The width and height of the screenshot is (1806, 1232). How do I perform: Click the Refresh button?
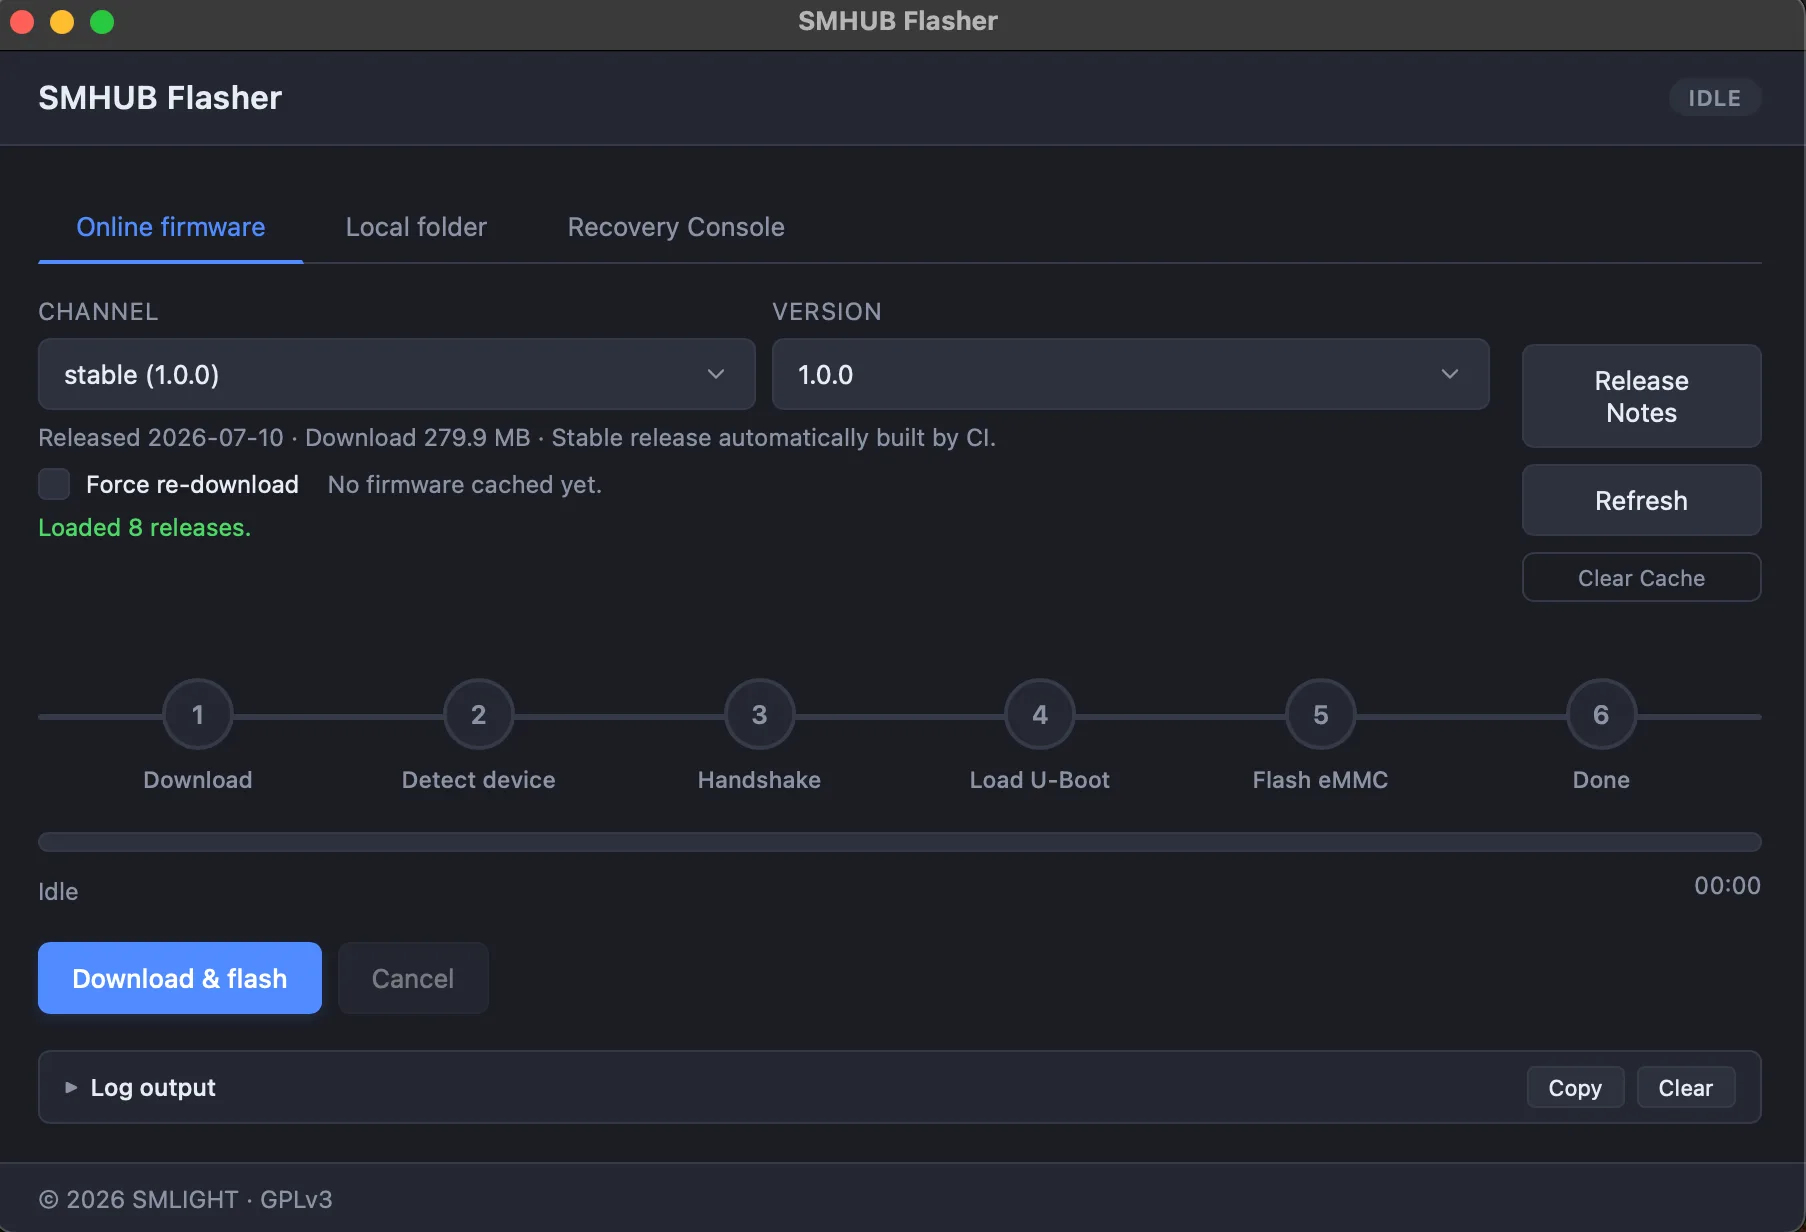point(1641,501)
